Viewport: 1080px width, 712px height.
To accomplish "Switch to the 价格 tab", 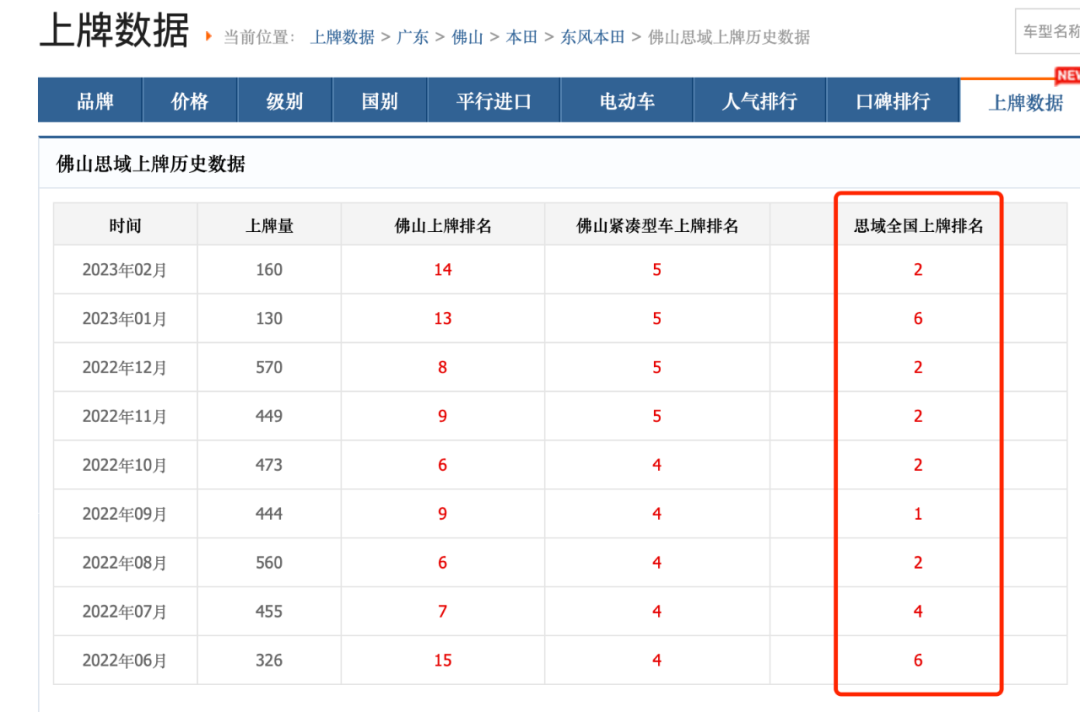I will click(x=190, y=101).
